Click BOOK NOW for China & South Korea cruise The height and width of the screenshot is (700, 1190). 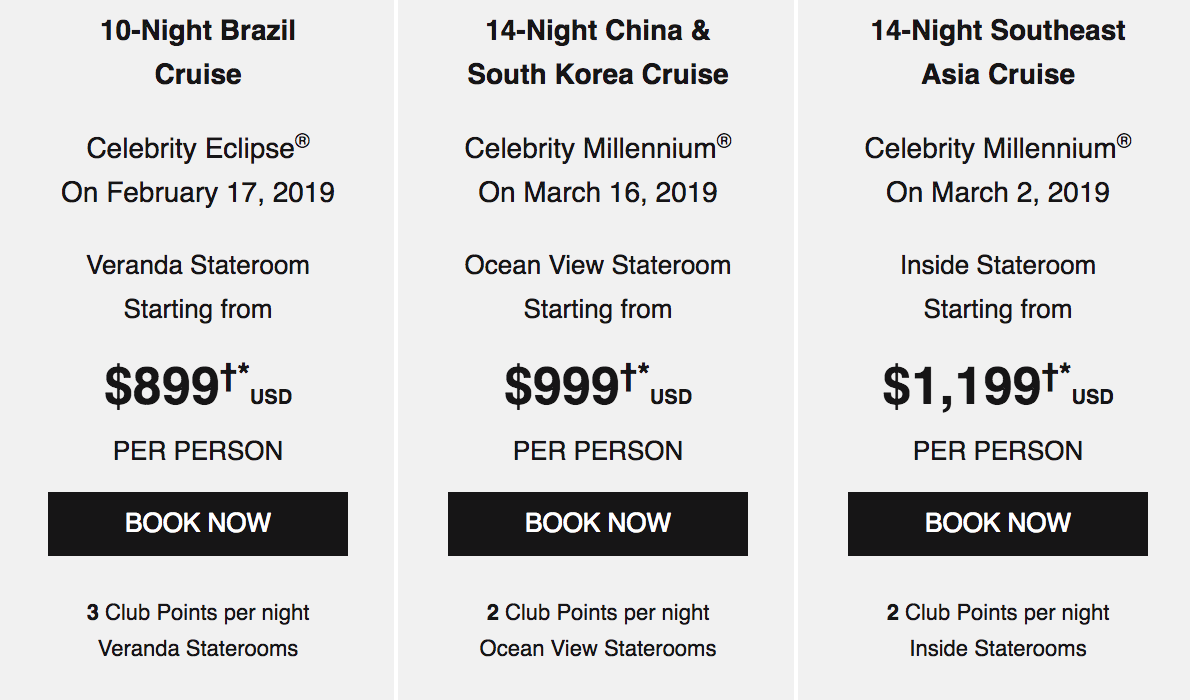pos(597,523)
